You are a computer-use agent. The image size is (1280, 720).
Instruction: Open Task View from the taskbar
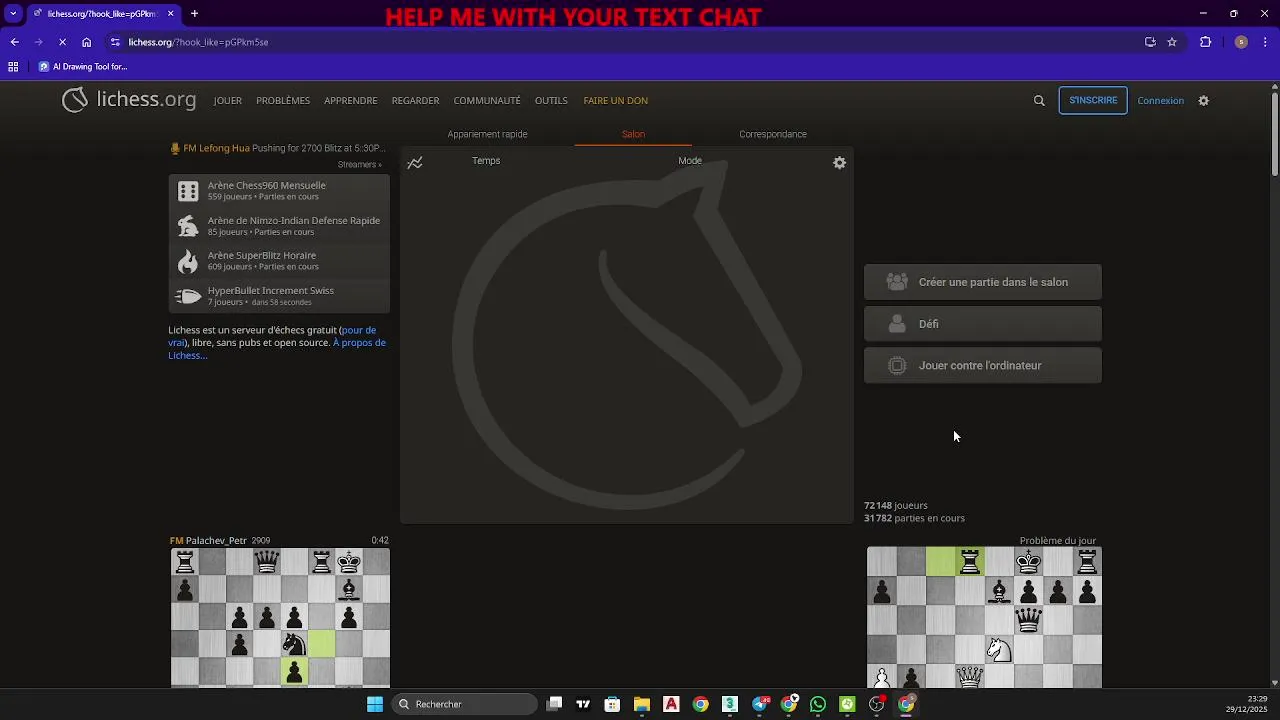(555, 704)
